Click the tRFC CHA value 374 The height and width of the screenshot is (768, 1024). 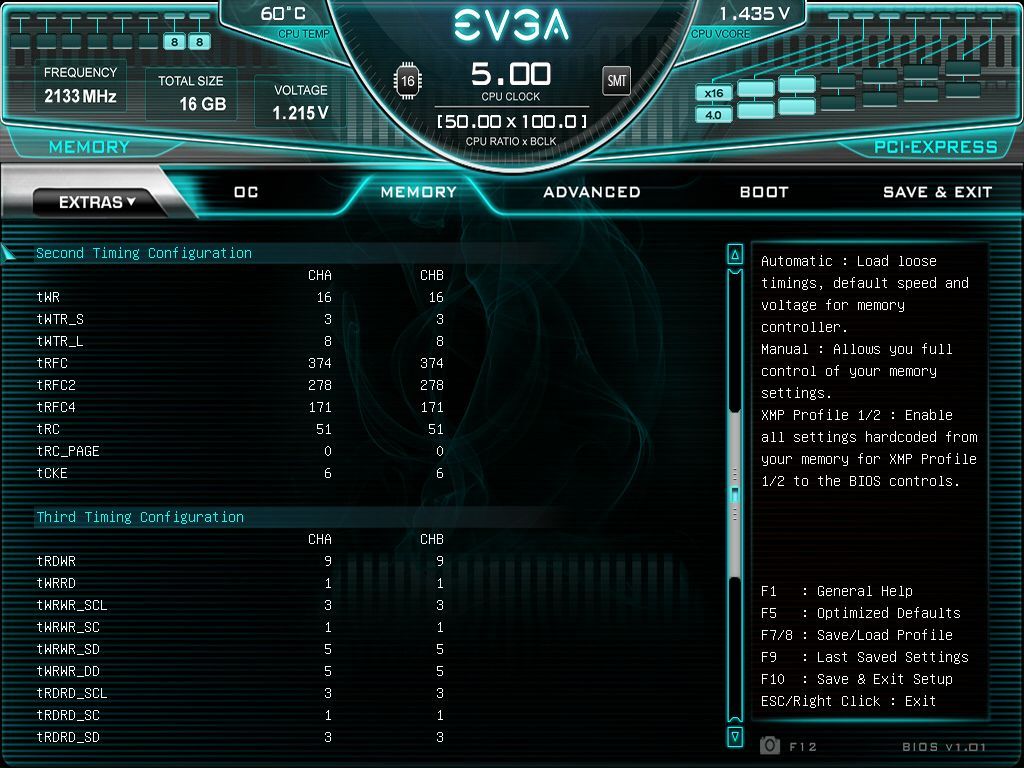pos(320,363)
